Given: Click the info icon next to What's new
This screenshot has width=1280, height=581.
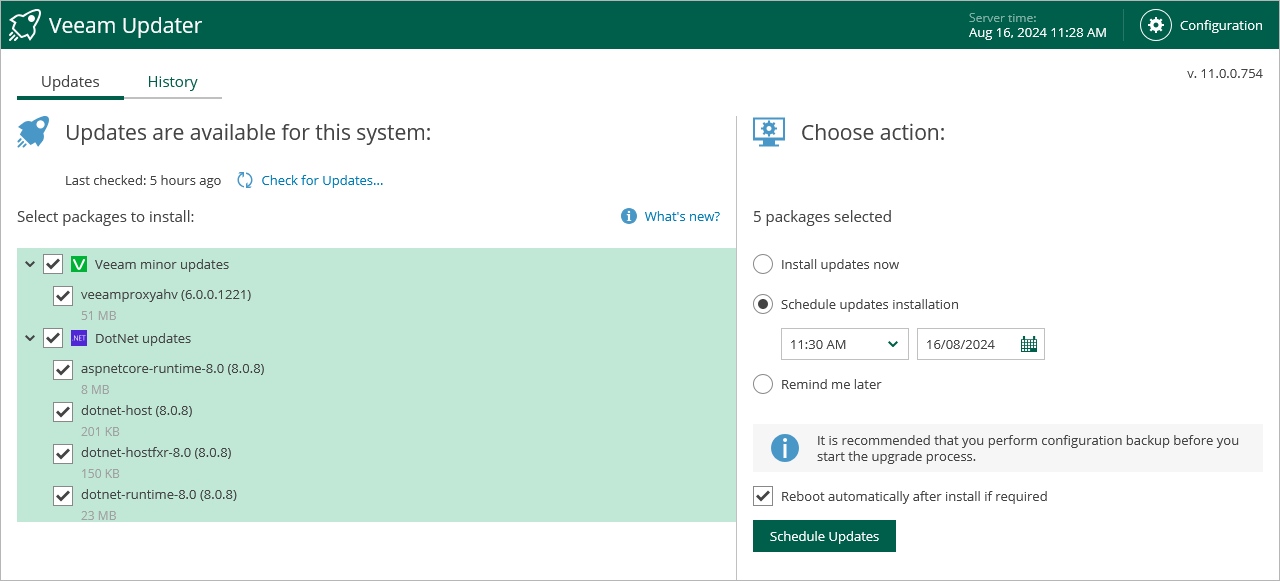Looking at the screenshot, I should pos(629,216).
